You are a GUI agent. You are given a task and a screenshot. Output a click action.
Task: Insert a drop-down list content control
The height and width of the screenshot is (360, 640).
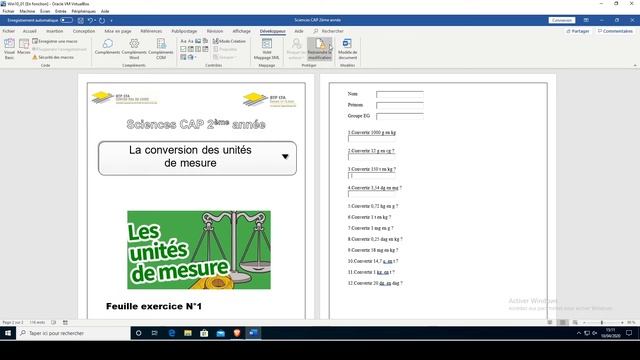[198, 49]
